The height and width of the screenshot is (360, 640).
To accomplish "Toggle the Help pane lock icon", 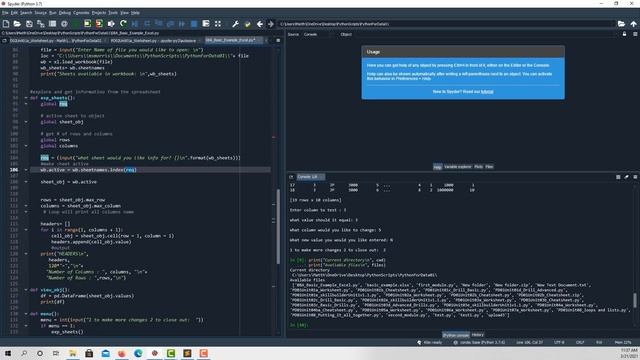I will (624, 34).
